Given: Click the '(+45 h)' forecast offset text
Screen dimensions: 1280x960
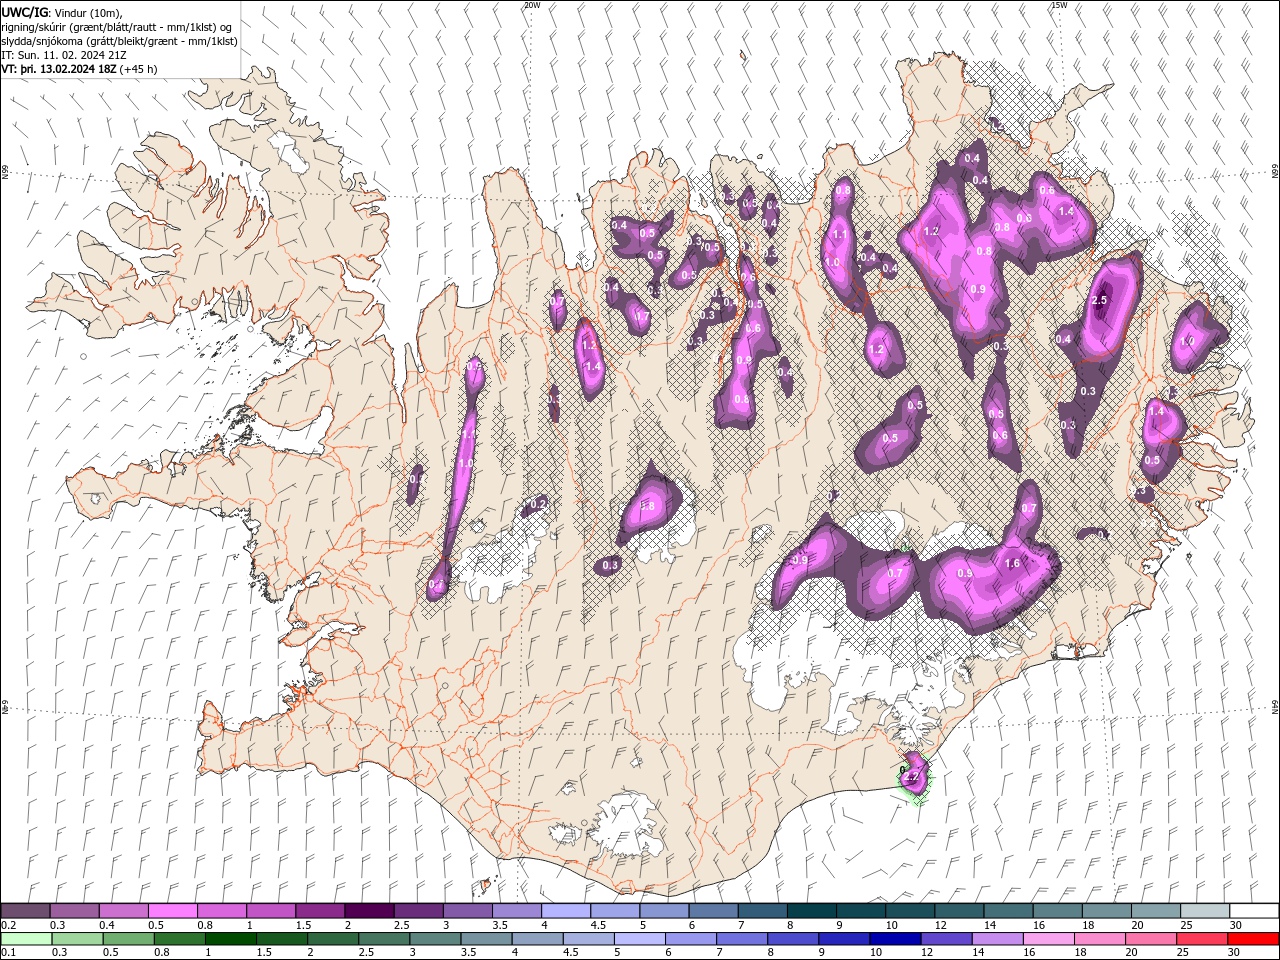Looking at the screenshot, I should point(138,69).
